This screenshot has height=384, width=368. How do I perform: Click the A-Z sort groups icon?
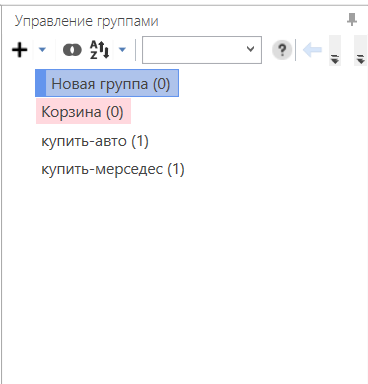[x=99, y=50]
